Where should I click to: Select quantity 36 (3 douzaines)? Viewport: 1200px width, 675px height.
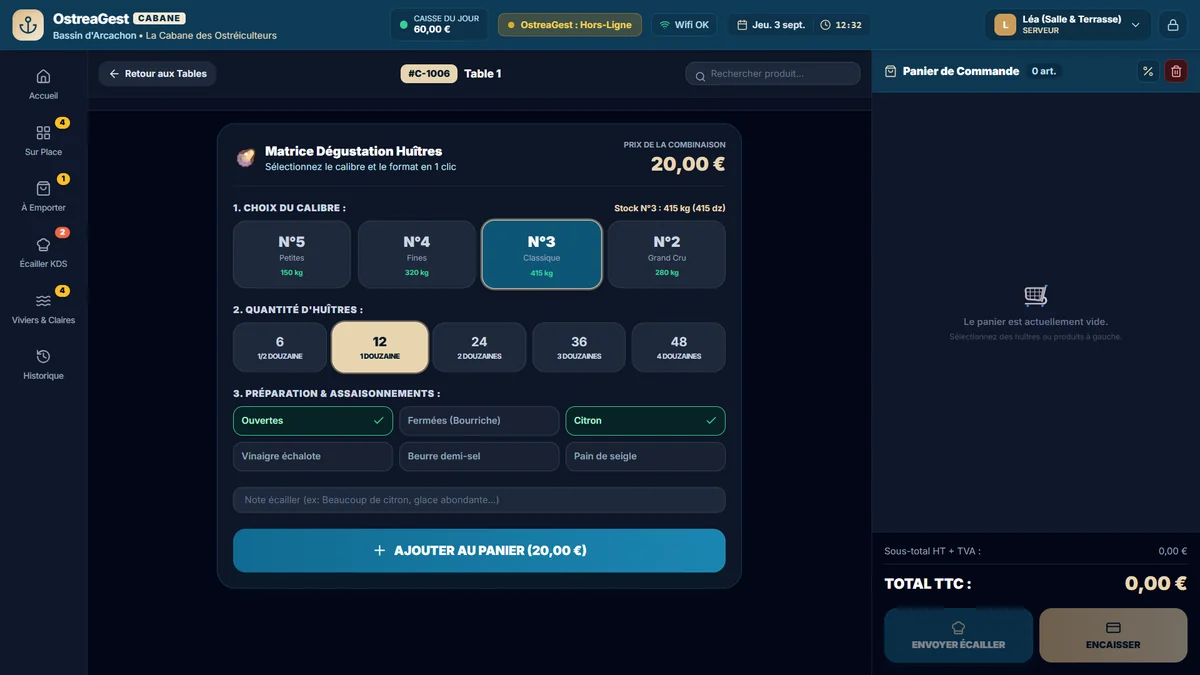(x=579, y=347)
